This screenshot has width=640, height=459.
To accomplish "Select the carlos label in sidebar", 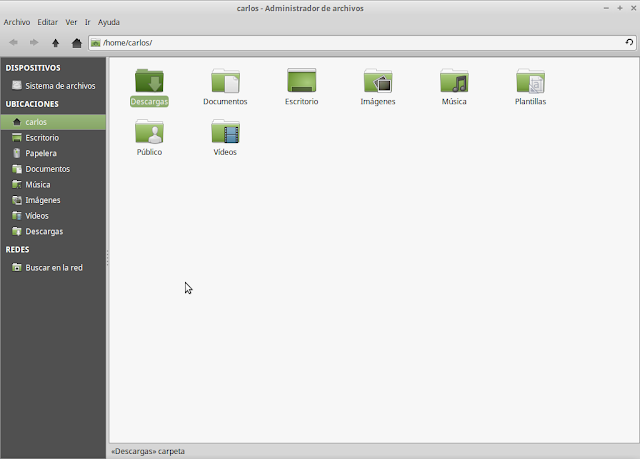I will 36,122.
